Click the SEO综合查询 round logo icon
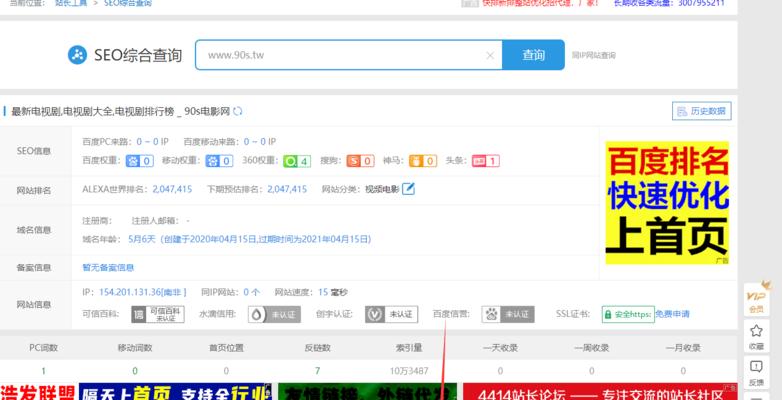782x400 pixels. pyautogui.click(x=77, y=55)
